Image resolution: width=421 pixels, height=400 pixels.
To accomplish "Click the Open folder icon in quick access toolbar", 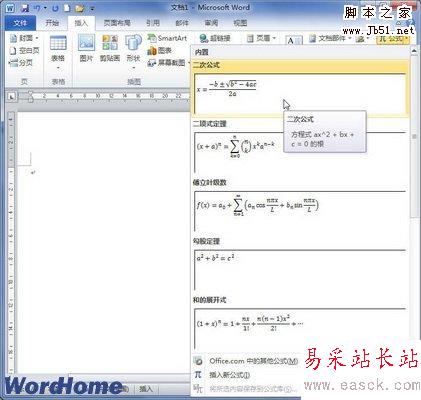I will point(79,8).
